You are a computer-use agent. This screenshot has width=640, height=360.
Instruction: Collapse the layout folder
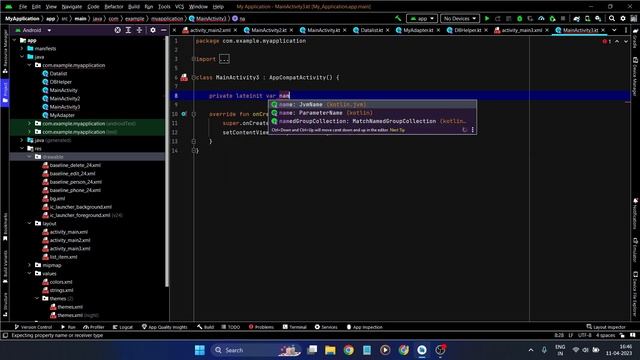pyautogui.click(x=29, y=224)
